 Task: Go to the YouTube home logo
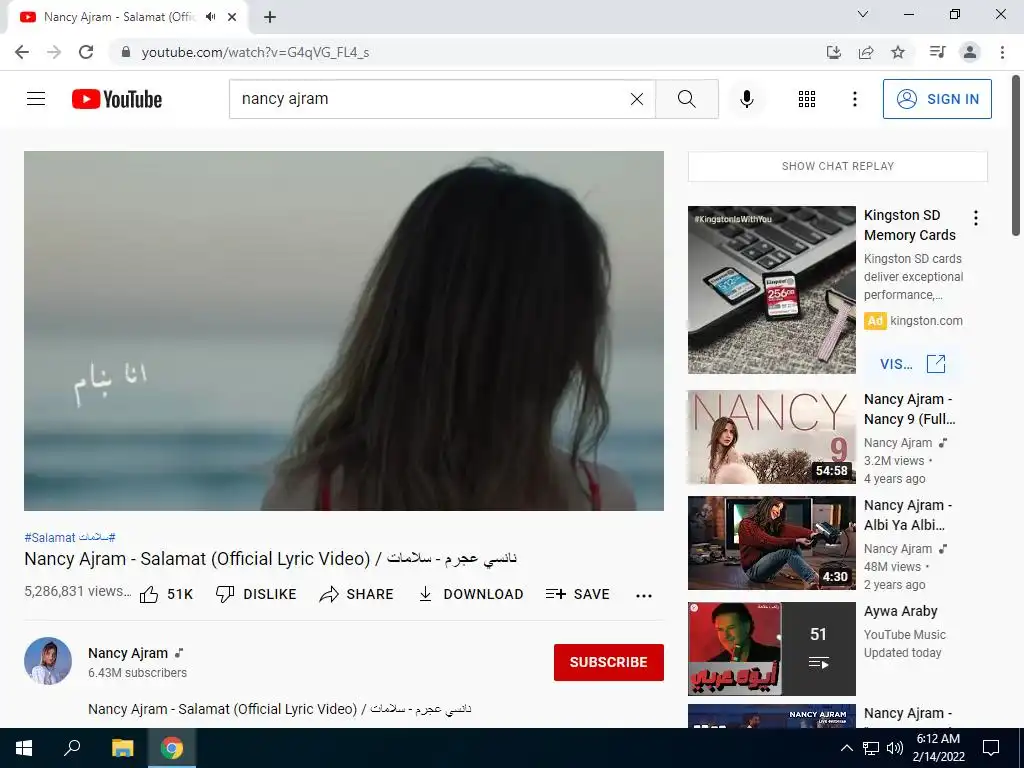pos(117,99)
